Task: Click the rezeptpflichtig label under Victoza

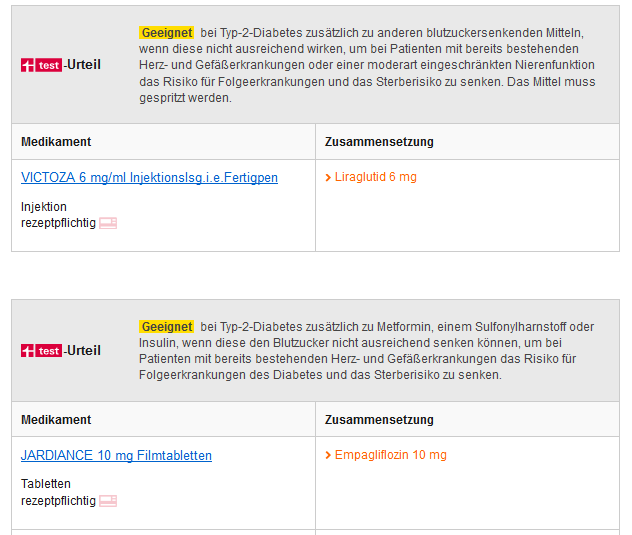Action: click(x=58, y=223)
